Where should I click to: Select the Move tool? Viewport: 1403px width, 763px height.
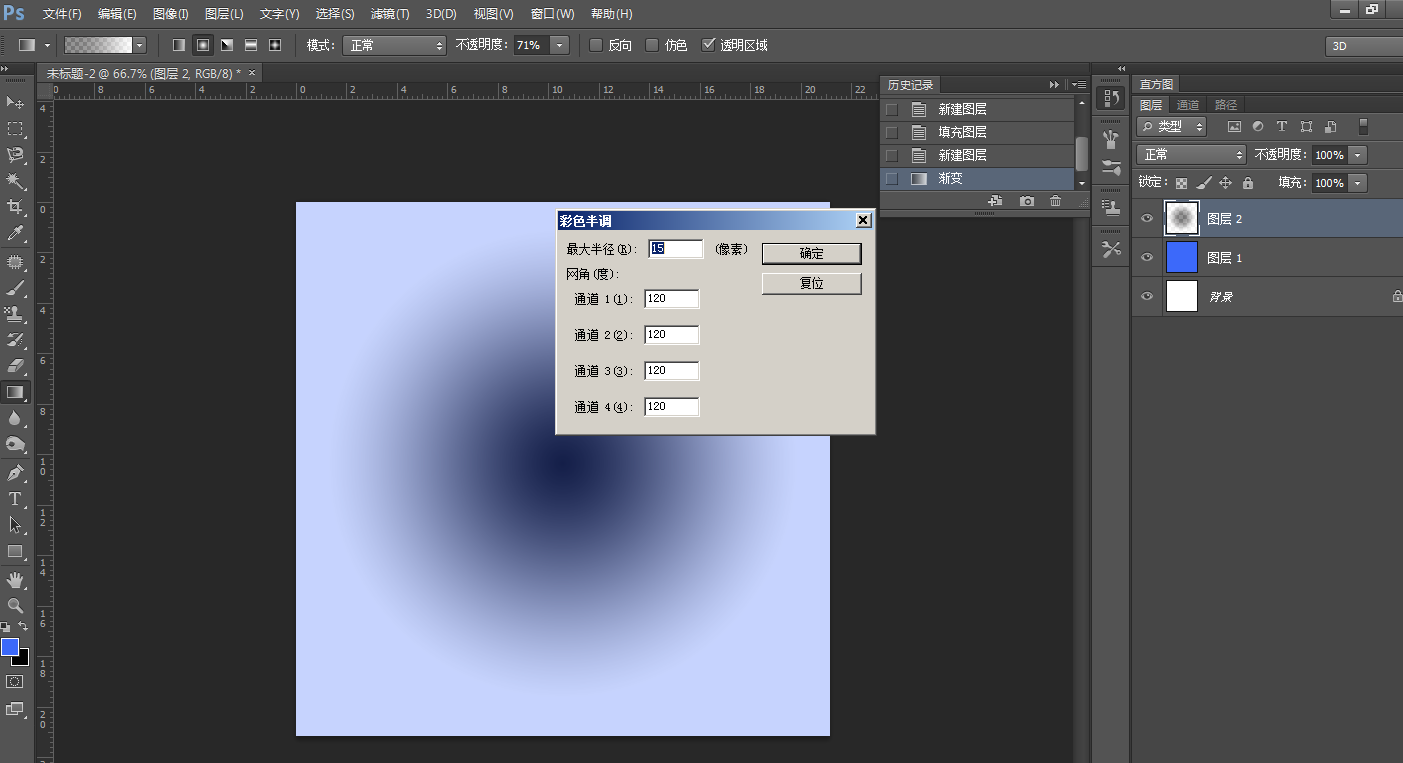pos(15,102)
